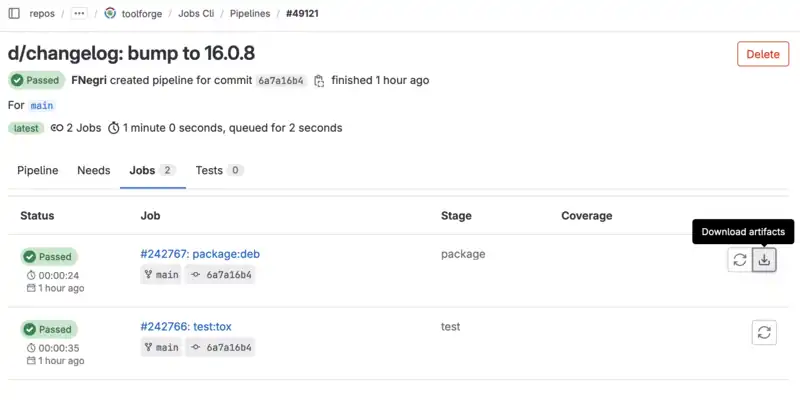Click the latest badge
This screenshot has height=400, width=800.
coord(26,128)
